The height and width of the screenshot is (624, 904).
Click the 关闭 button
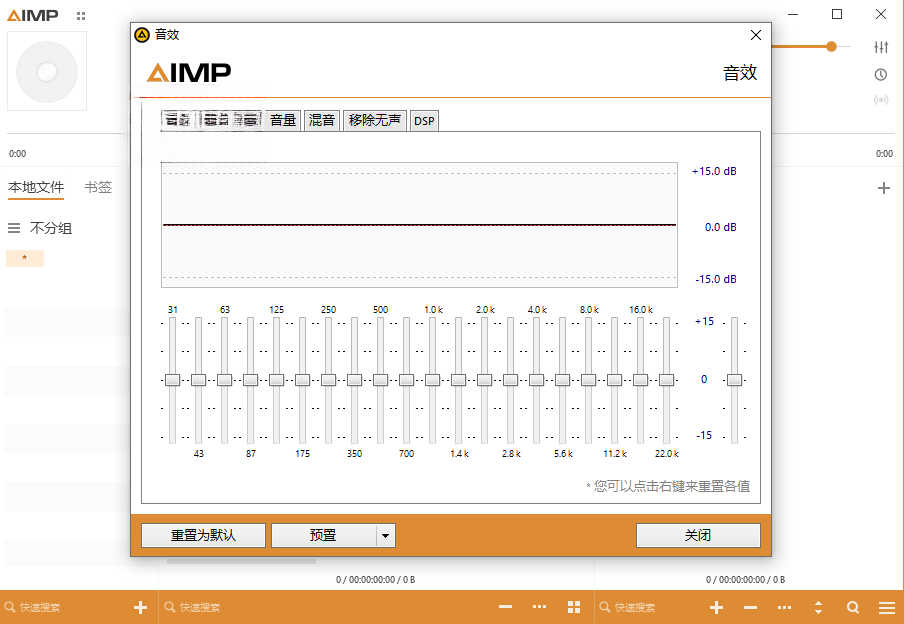click(x=698, y=535)
